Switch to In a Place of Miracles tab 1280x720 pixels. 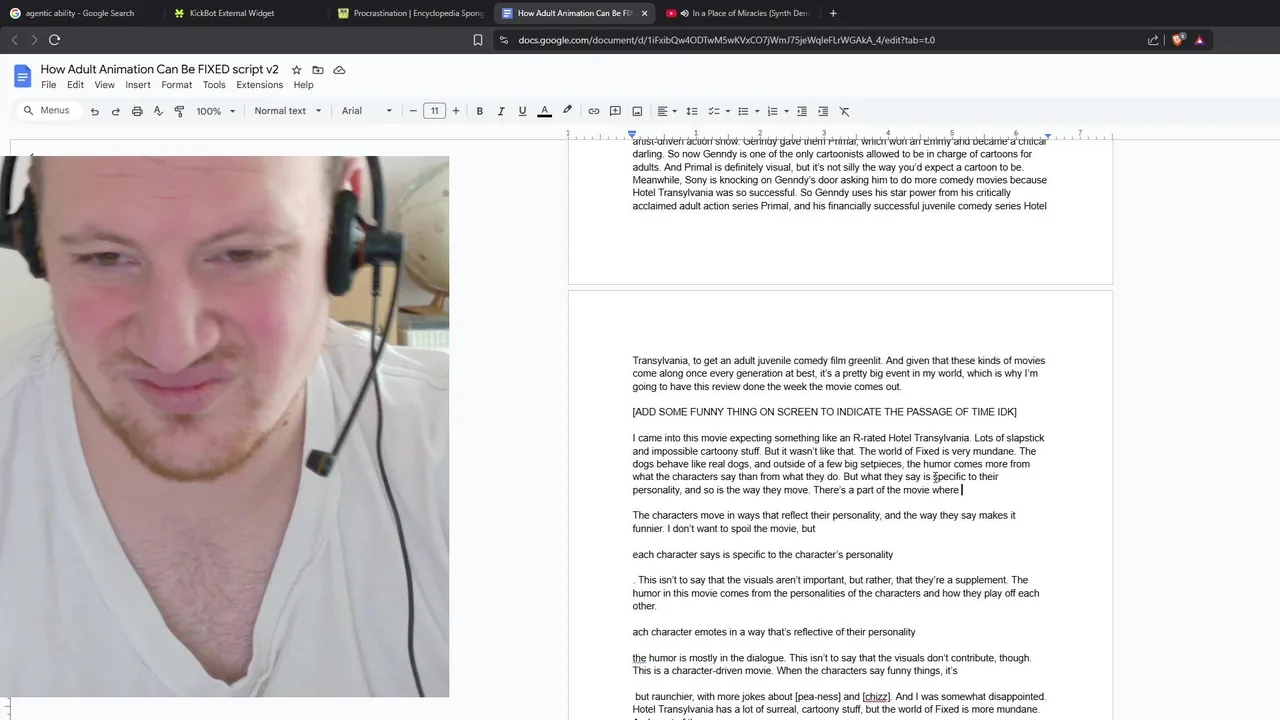(740, 13)
